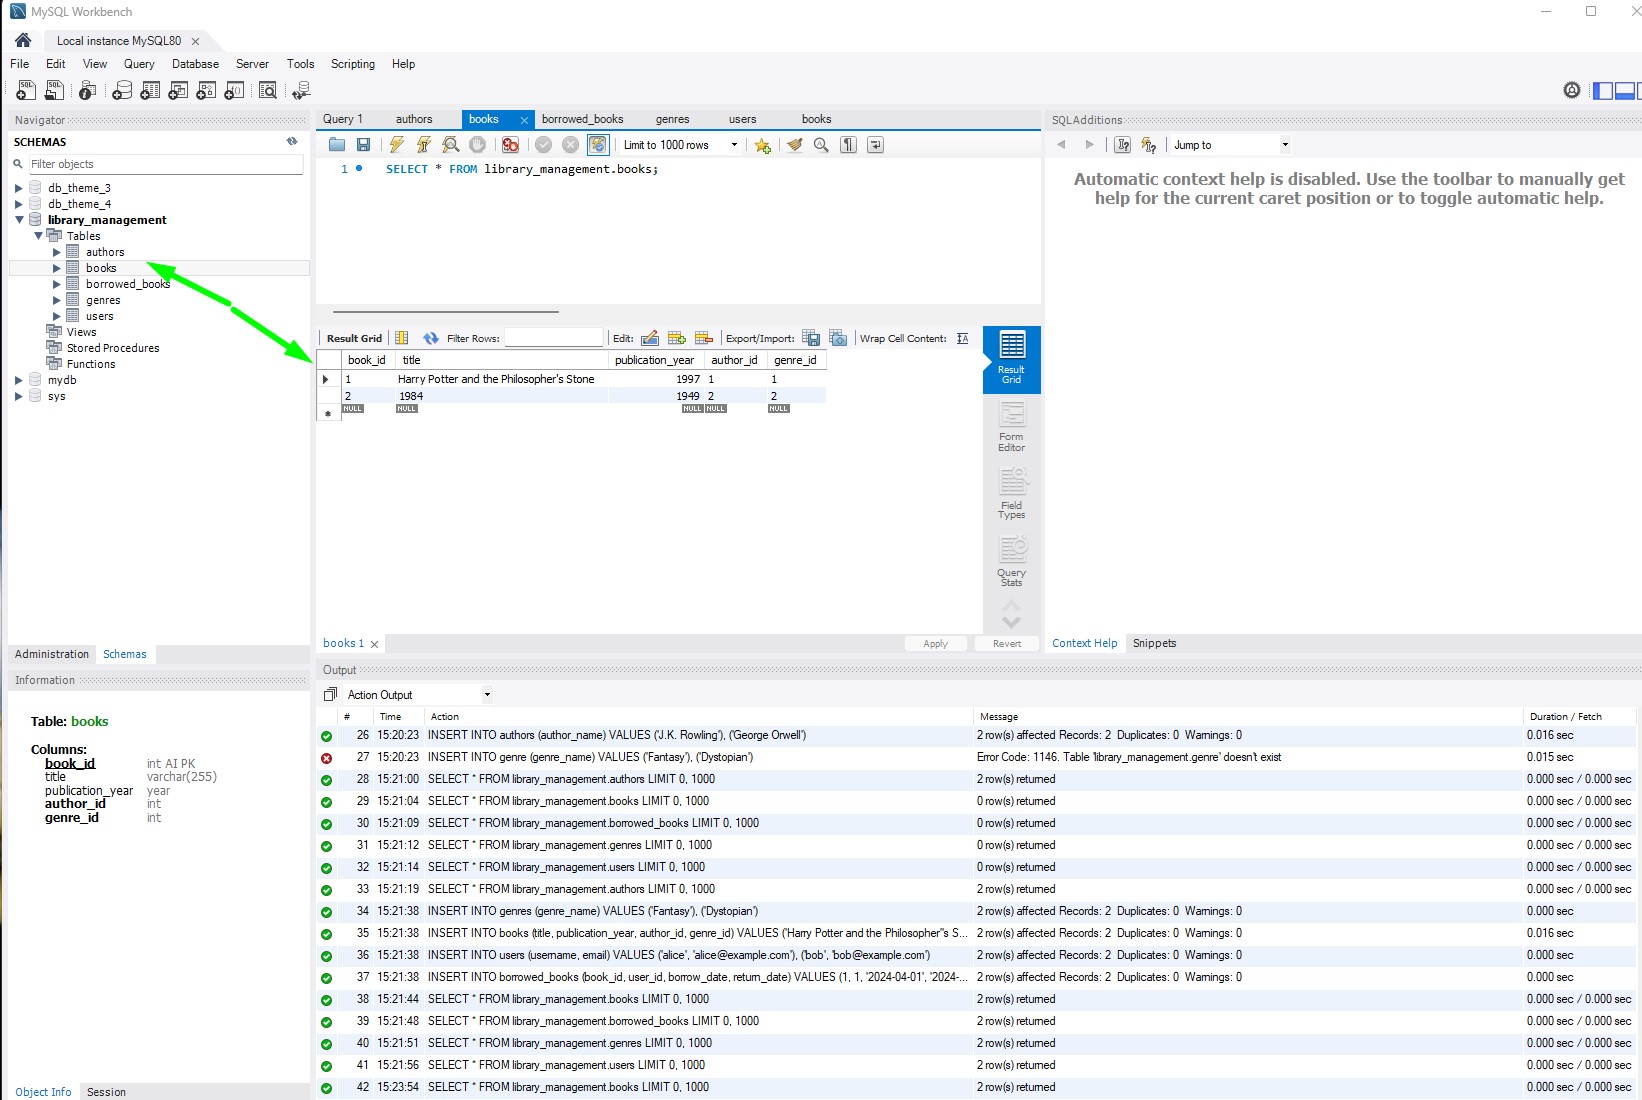Toggle stop-on-error execution icon
Image resolution: width=1642 pixels, height=1100 pixels.
pyautogui.click(x=510, y=145)
